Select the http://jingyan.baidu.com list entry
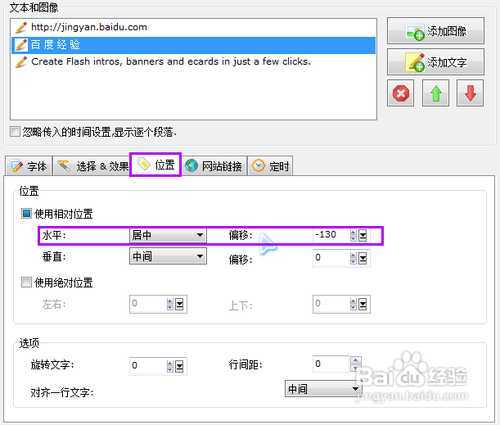The image size is (500, 425). coord(193,27)
